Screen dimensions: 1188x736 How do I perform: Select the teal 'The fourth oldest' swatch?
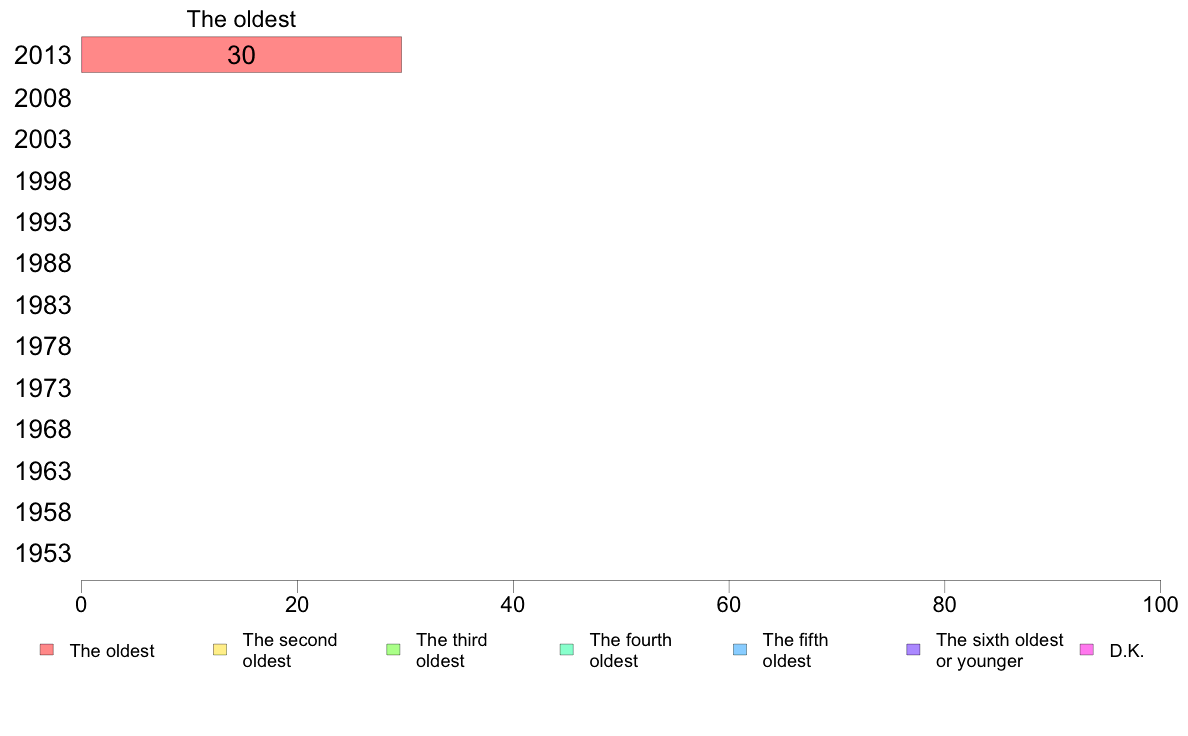pyautogui.click(x=567, y=650)
